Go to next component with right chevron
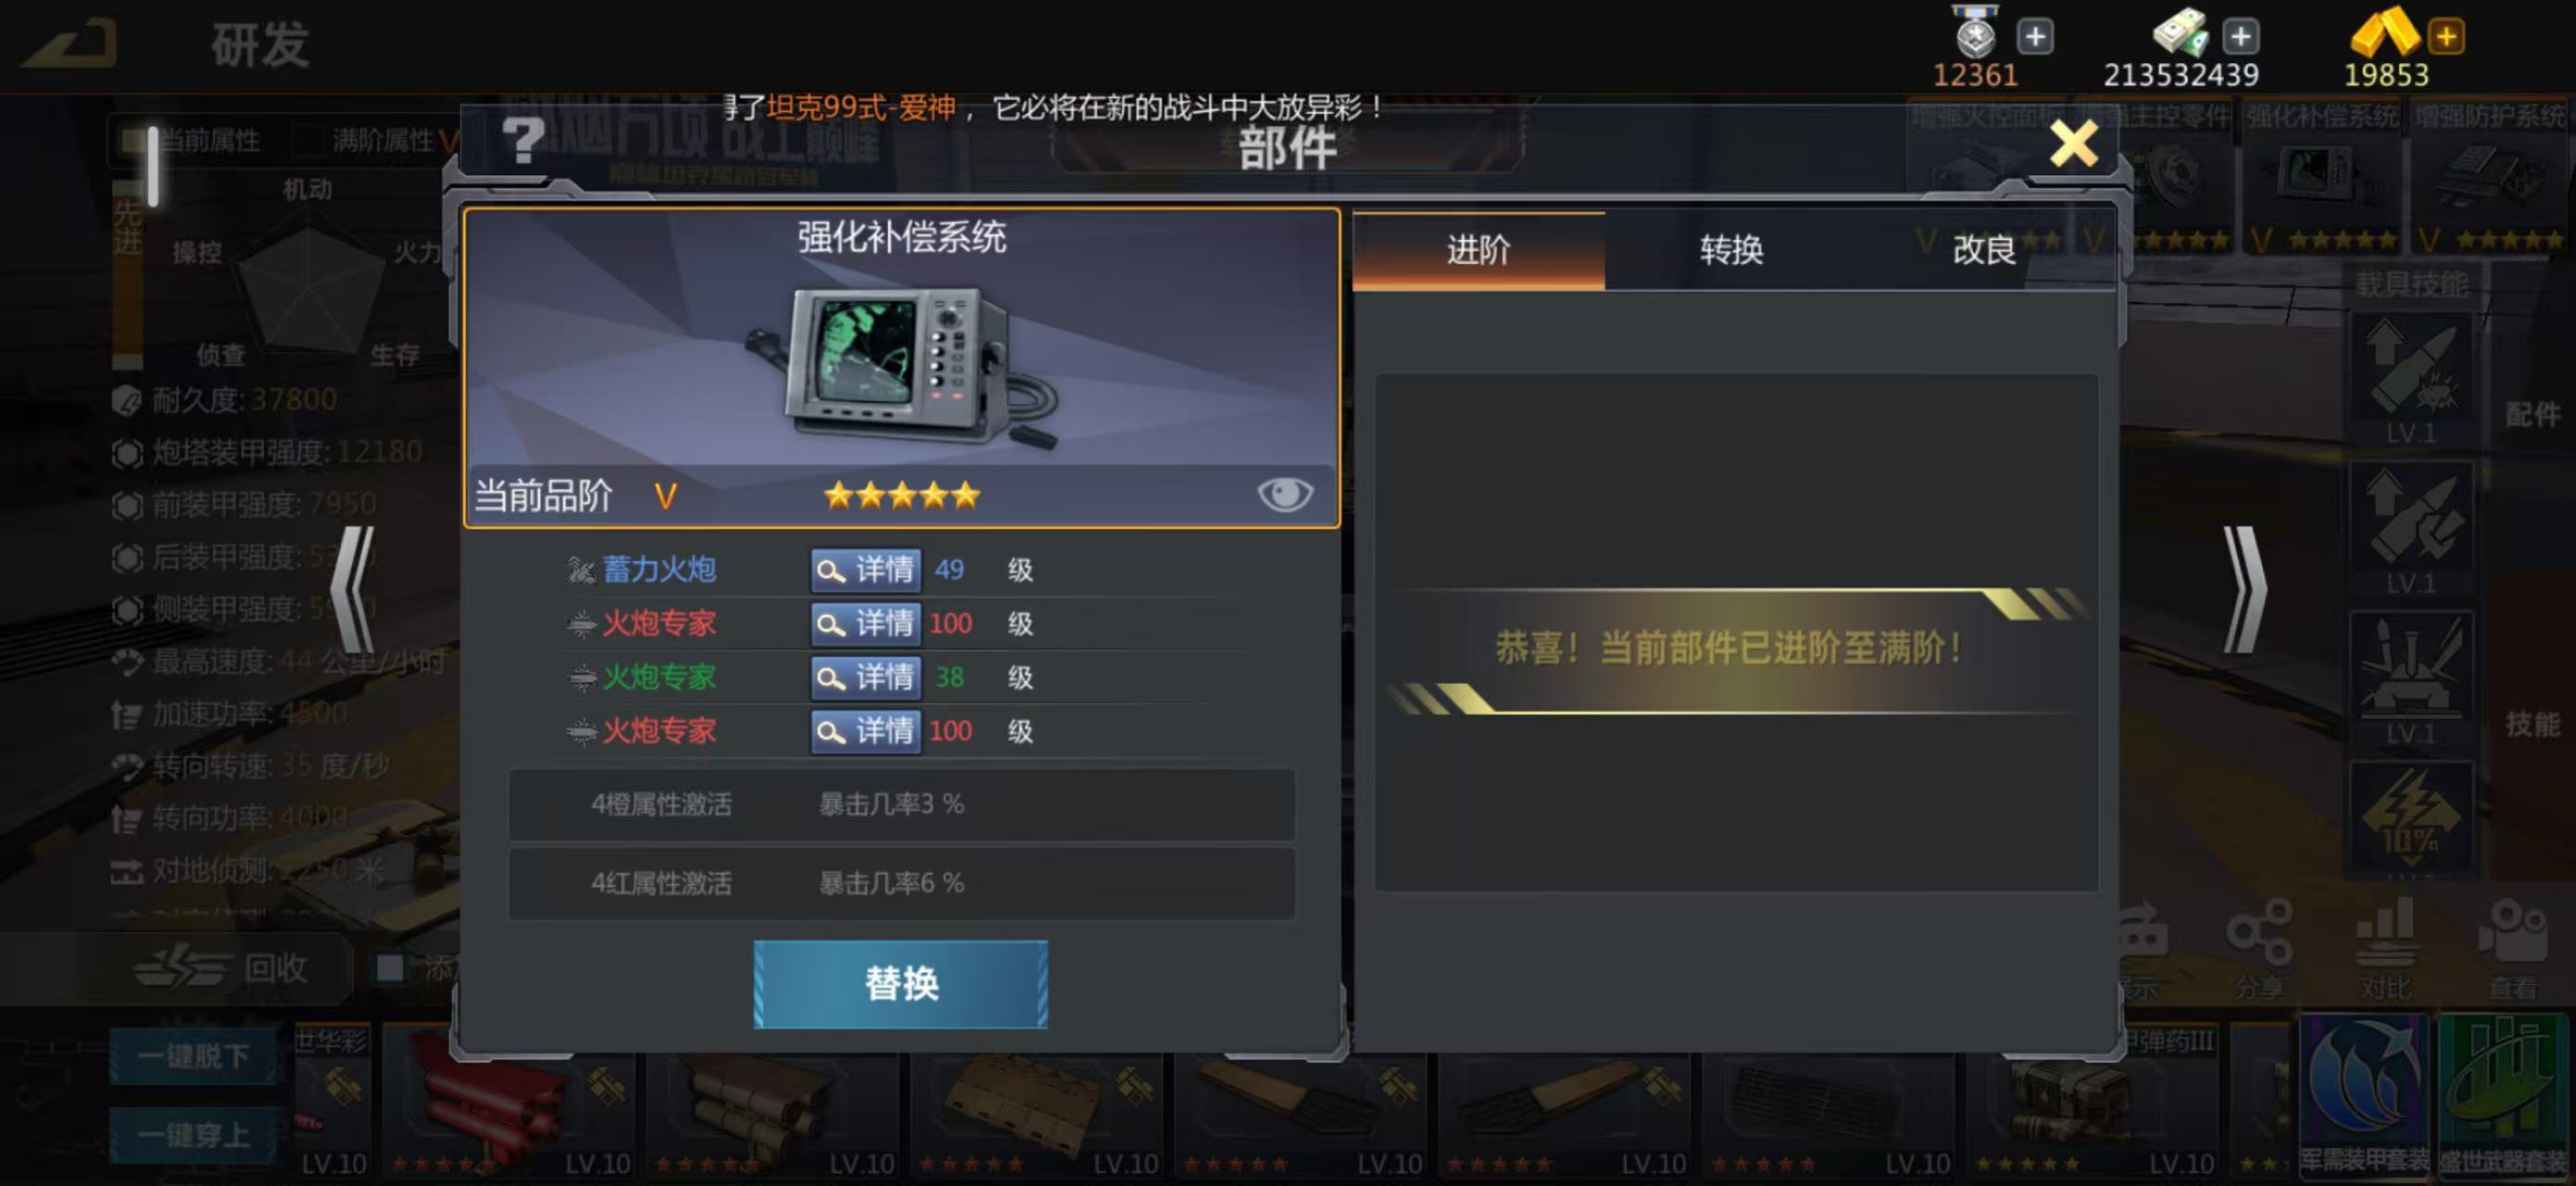This screenshot has height=1186, width=2576. pyautogui.click(x=2244, y=590)
